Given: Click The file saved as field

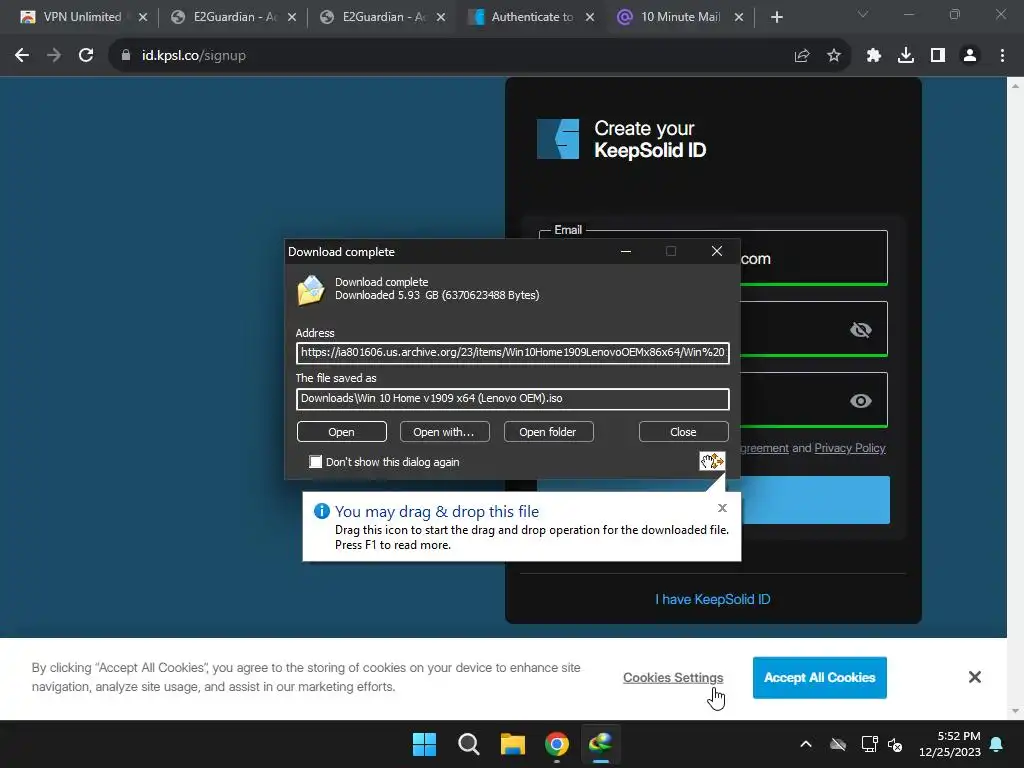Looking at the screenshot, I should click(513, 399).
